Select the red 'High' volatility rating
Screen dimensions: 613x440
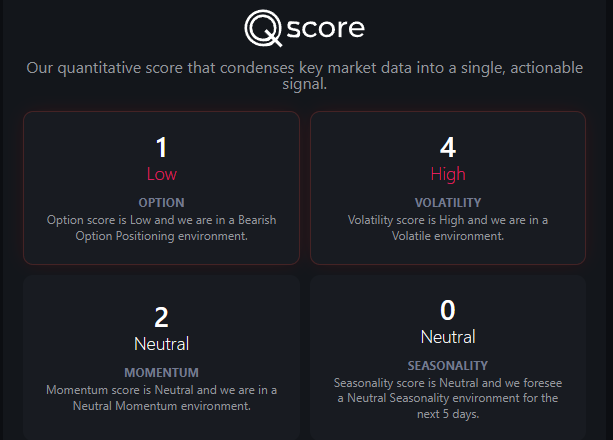(x=448, y=174)
